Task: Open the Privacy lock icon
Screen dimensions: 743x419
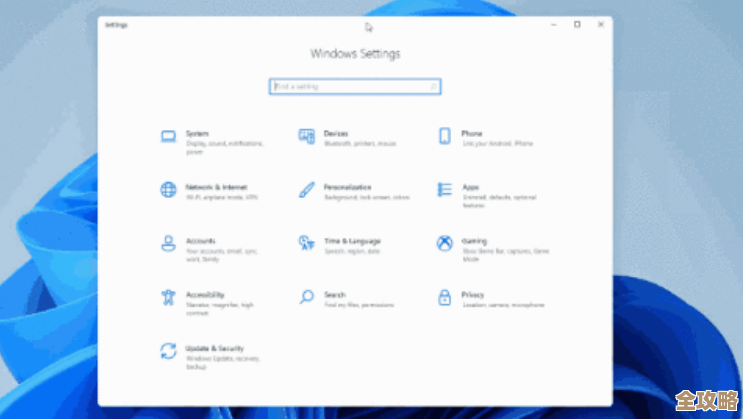Action: click(444, 297)
